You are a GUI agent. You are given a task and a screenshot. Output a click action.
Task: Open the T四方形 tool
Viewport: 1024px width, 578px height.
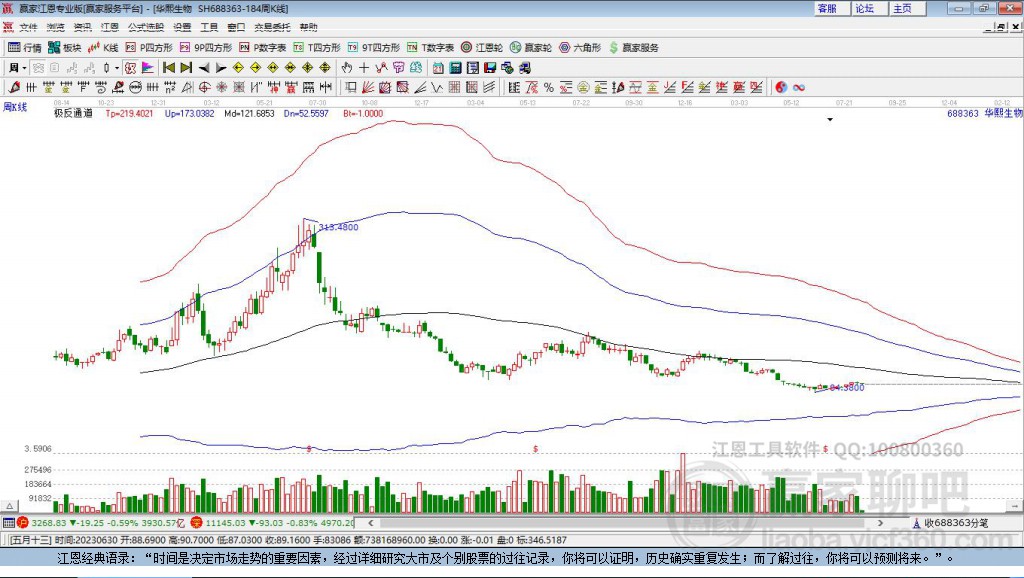tap(317, 48)
